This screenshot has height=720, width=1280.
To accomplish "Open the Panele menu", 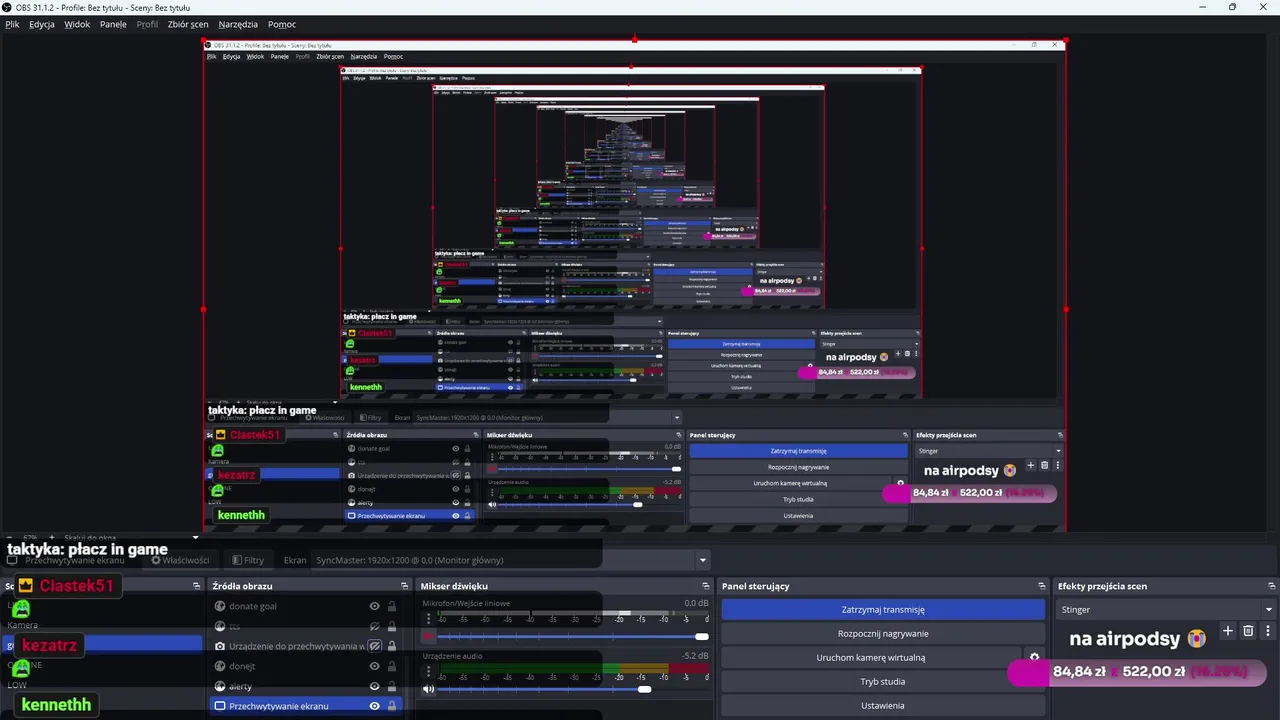I will 113,24.
